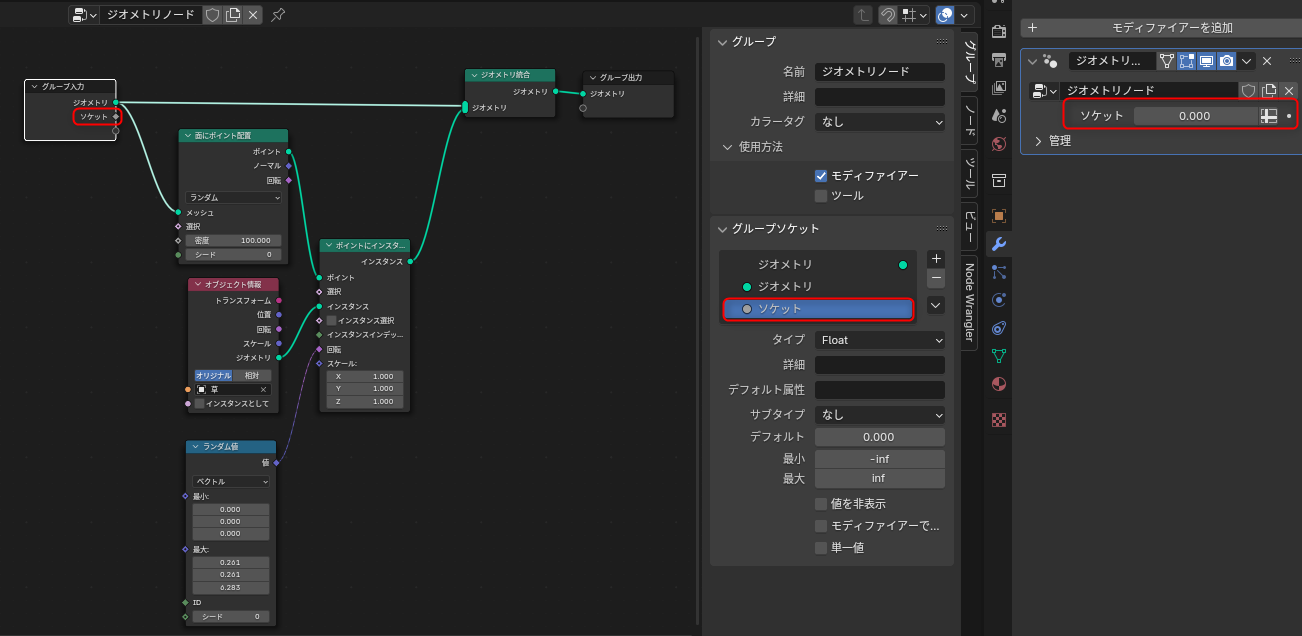Switch to the ノード sidebar tab
1302x636 pixels.
[969, 119]
